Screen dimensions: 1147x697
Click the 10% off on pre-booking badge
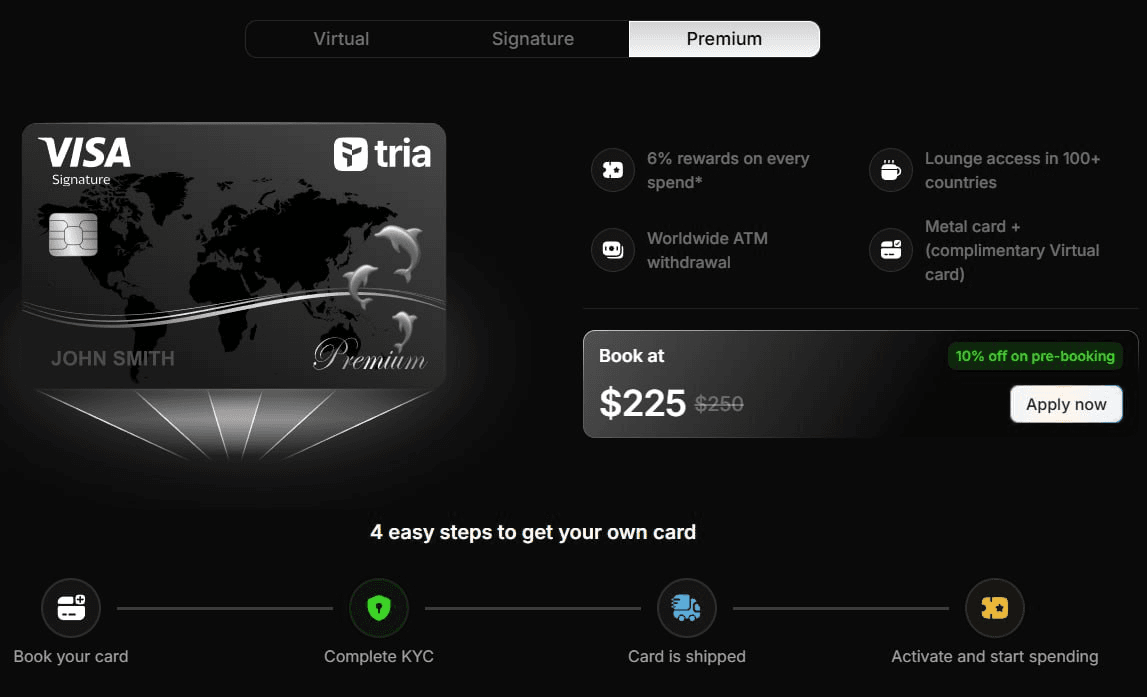pyautogui.click(x=1035, y=356)
